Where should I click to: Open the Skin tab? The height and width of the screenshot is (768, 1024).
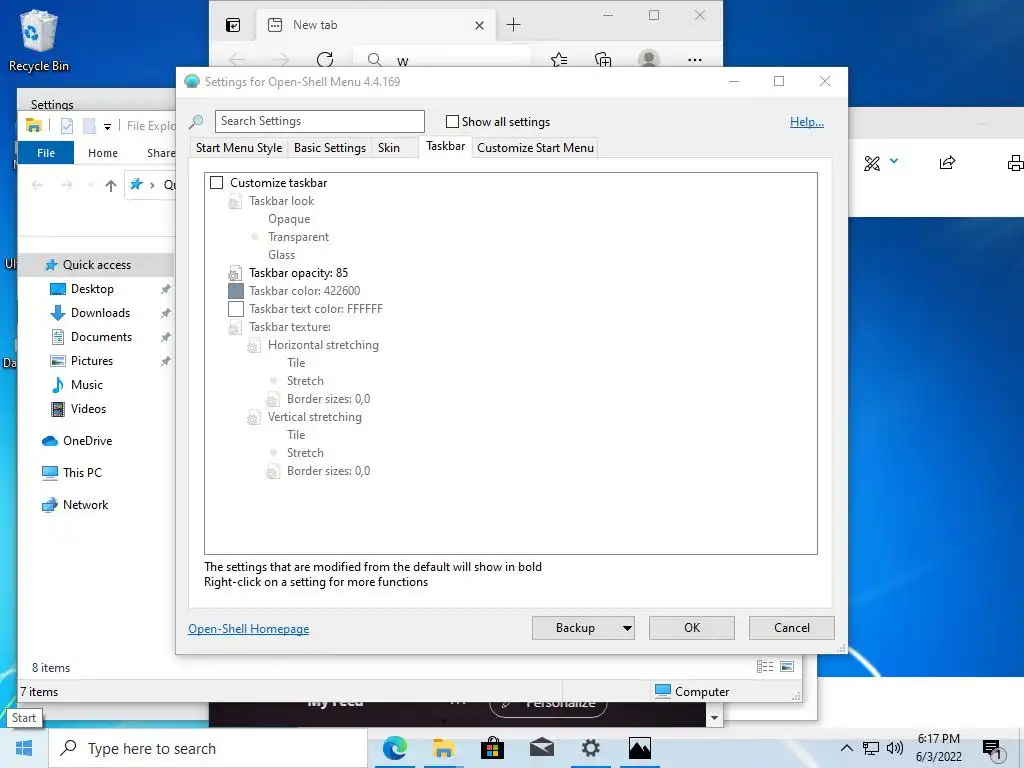coord(389,148)
